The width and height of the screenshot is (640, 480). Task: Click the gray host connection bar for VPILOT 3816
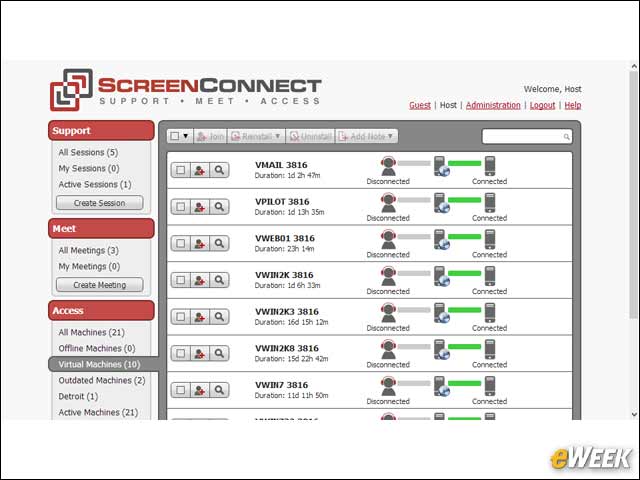[414, 200]
